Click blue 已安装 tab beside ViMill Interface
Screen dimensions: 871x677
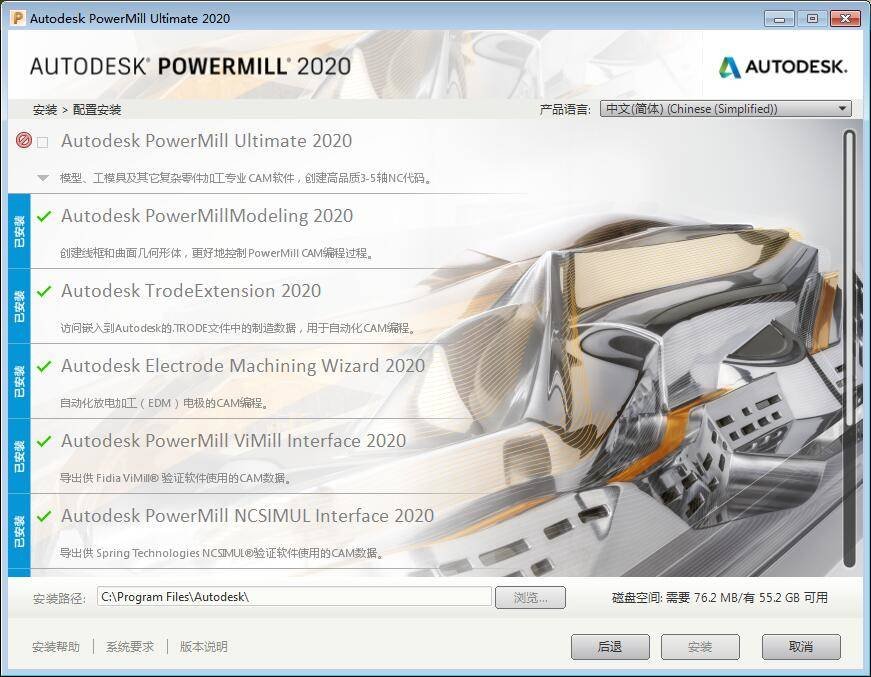[19, 457]
